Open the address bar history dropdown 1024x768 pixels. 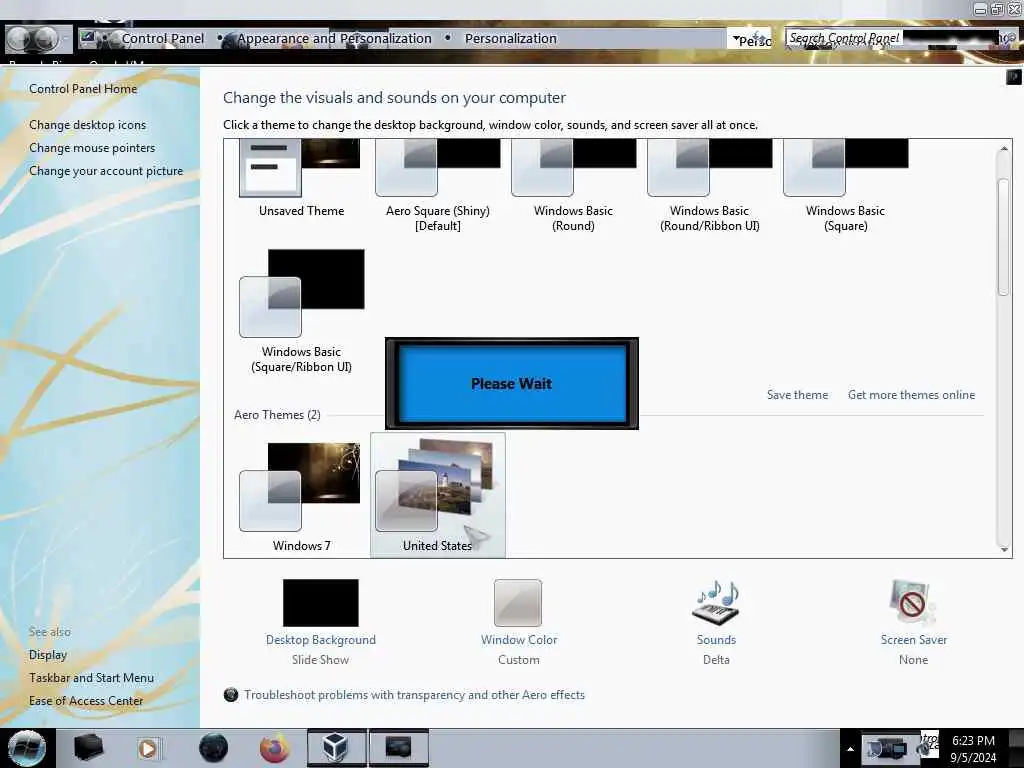[x=737, y=39]
